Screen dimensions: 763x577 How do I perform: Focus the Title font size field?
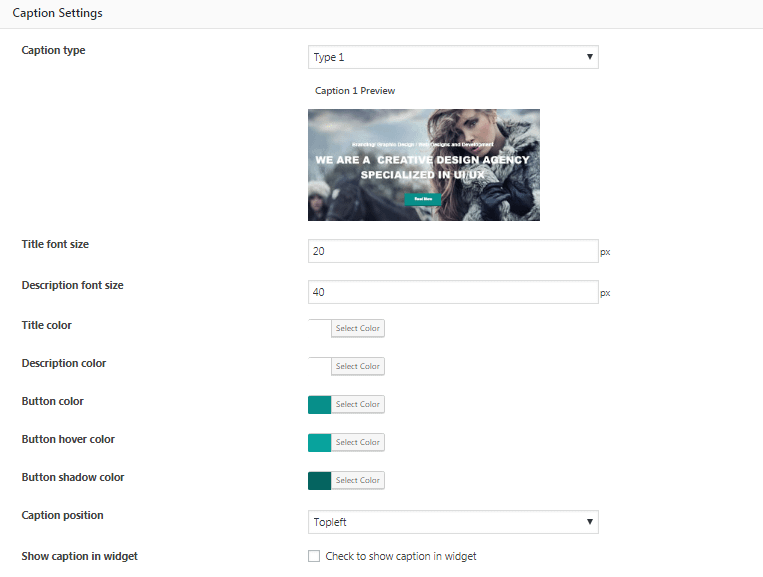453,251
